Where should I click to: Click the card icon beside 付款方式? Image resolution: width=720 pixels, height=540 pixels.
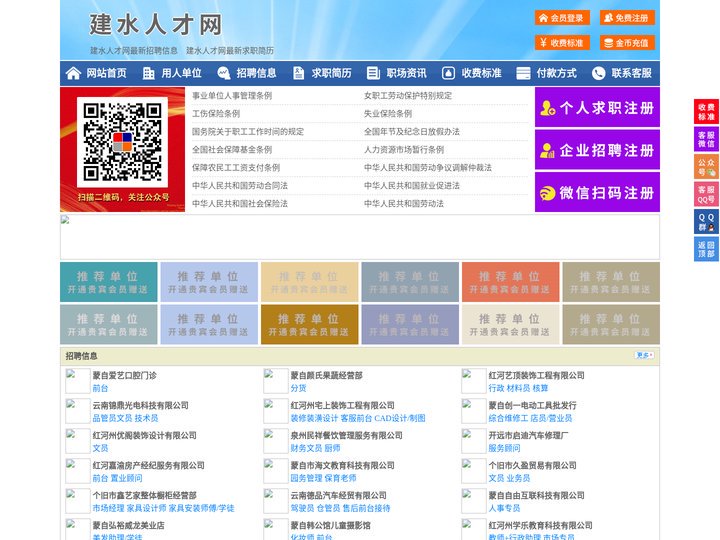(523, 73)
